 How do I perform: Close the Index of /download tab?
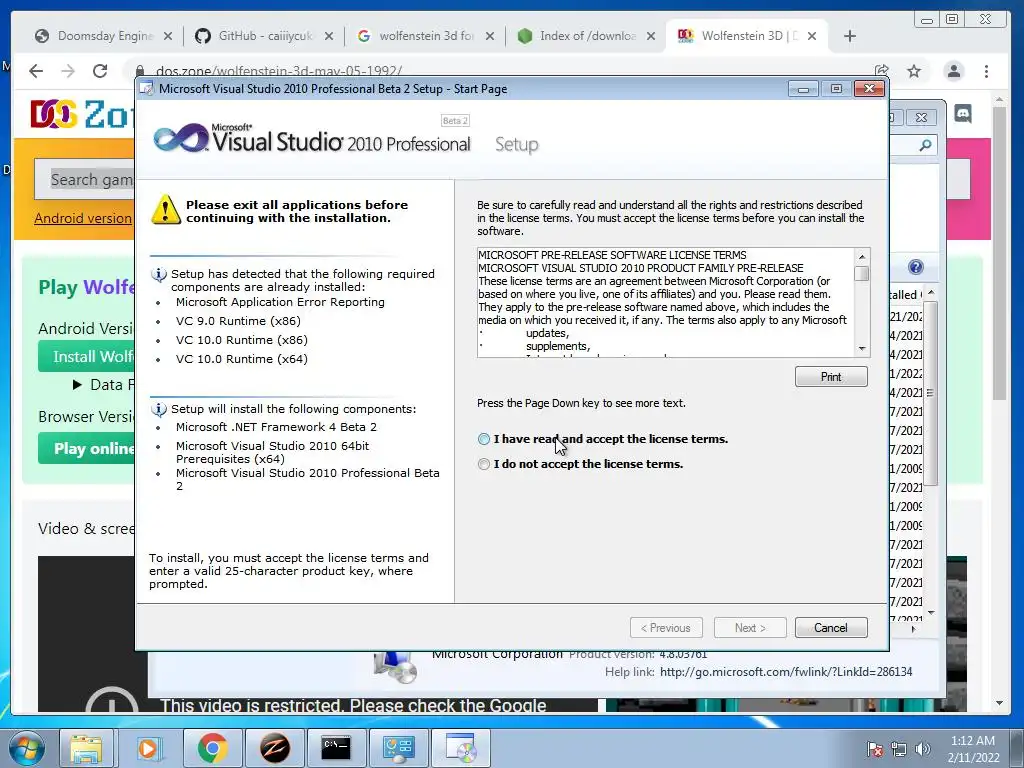pos(651,36)
